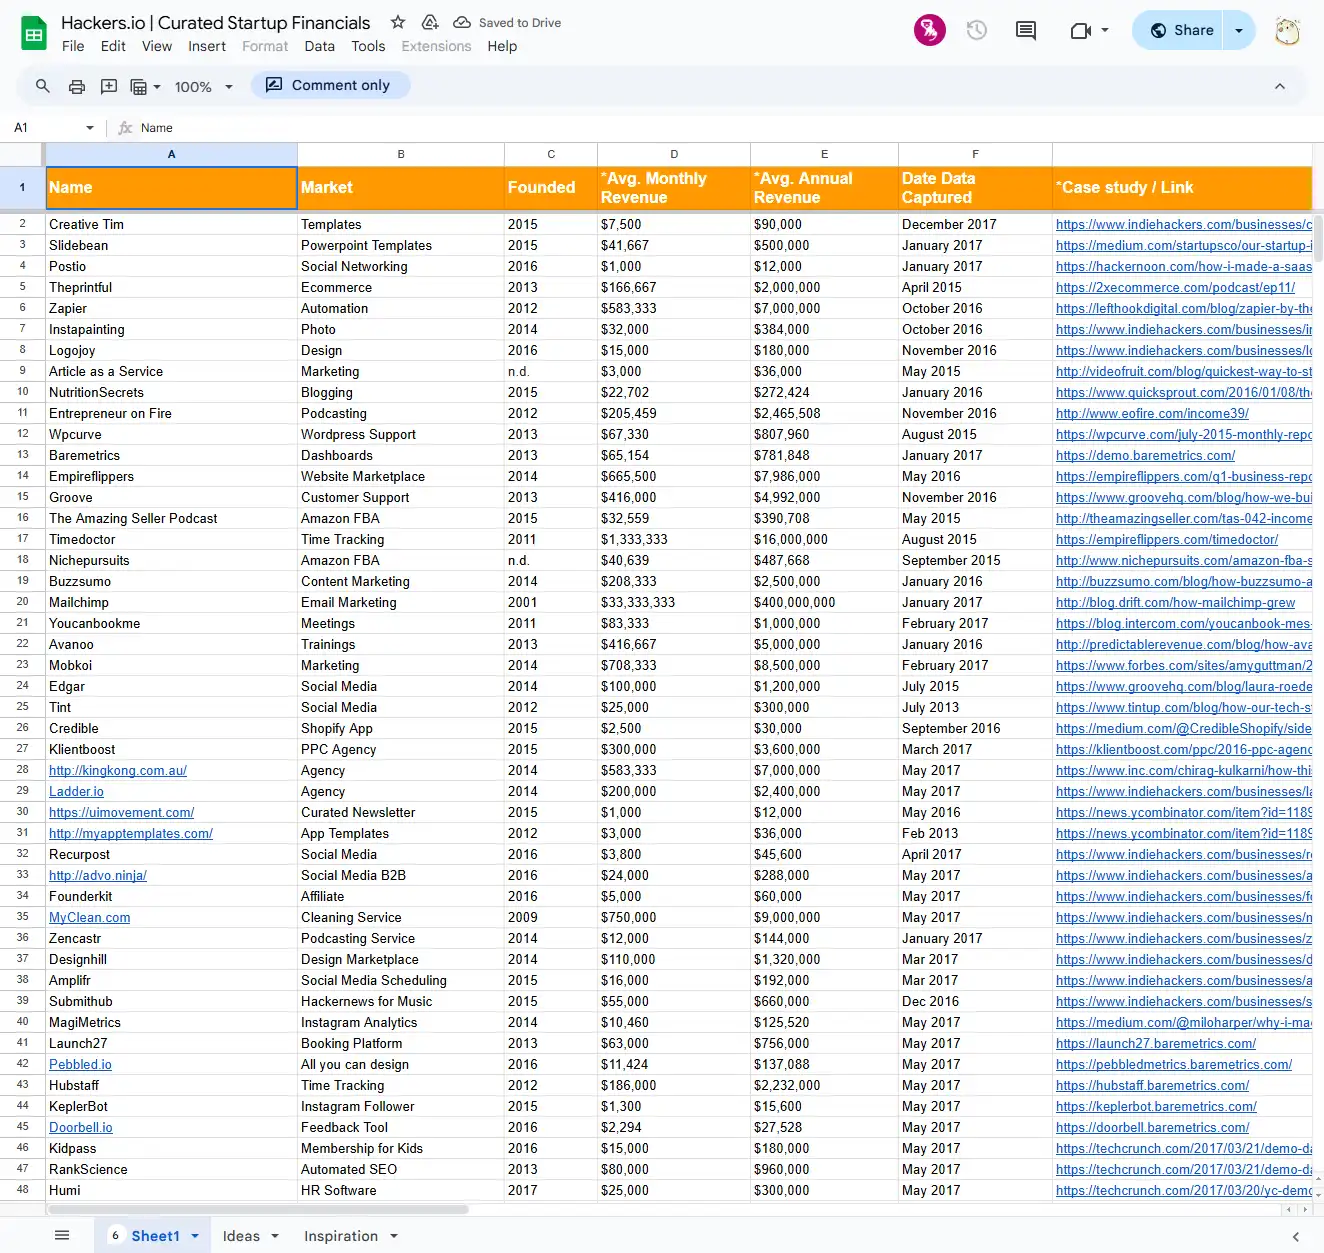
Task: Open the Help menu
Action: pyautogui.click(x=502, y=46)
